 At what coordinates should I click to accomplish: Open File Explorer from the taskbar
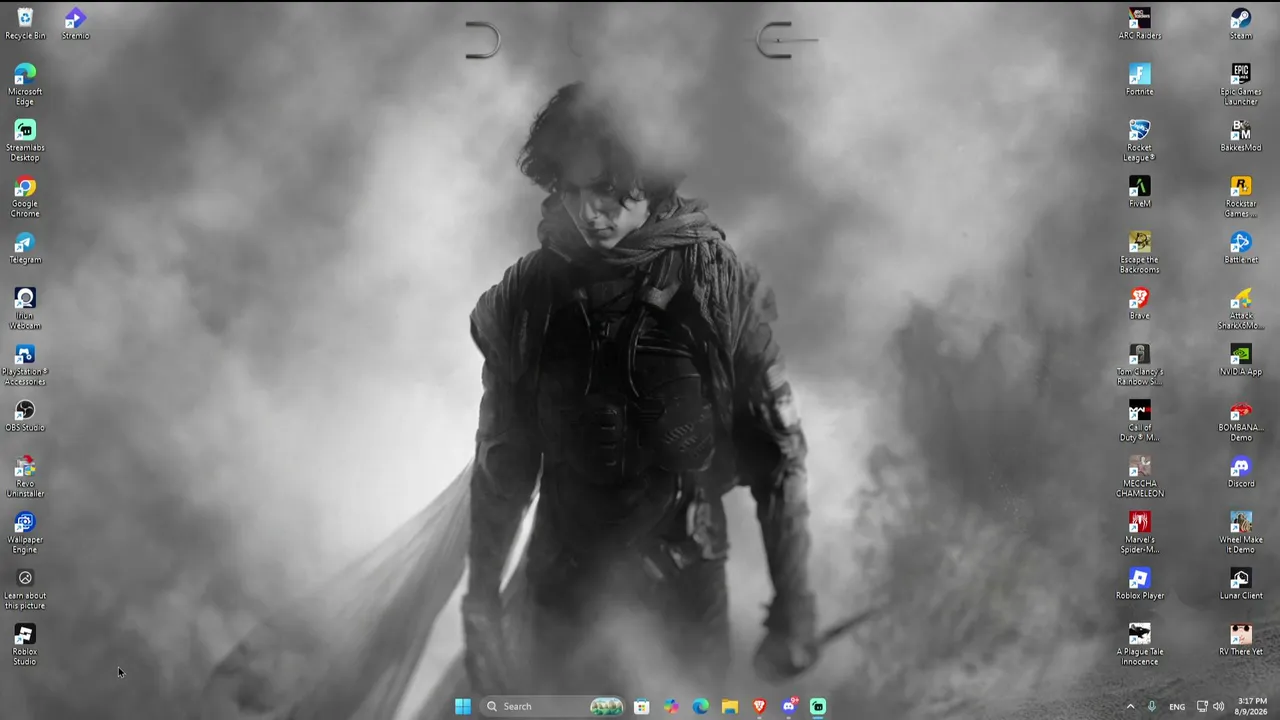730,706
